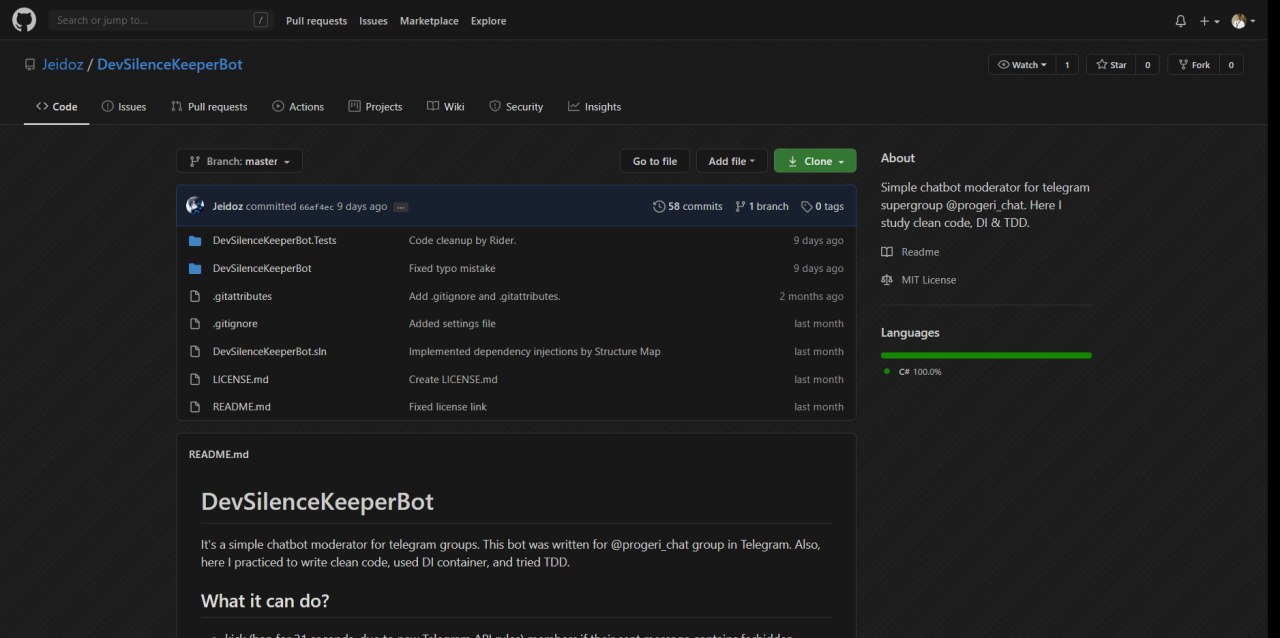Expand the Add file dropdown
The height and width of the screenshot is (638, 1280).
point(732,161)
